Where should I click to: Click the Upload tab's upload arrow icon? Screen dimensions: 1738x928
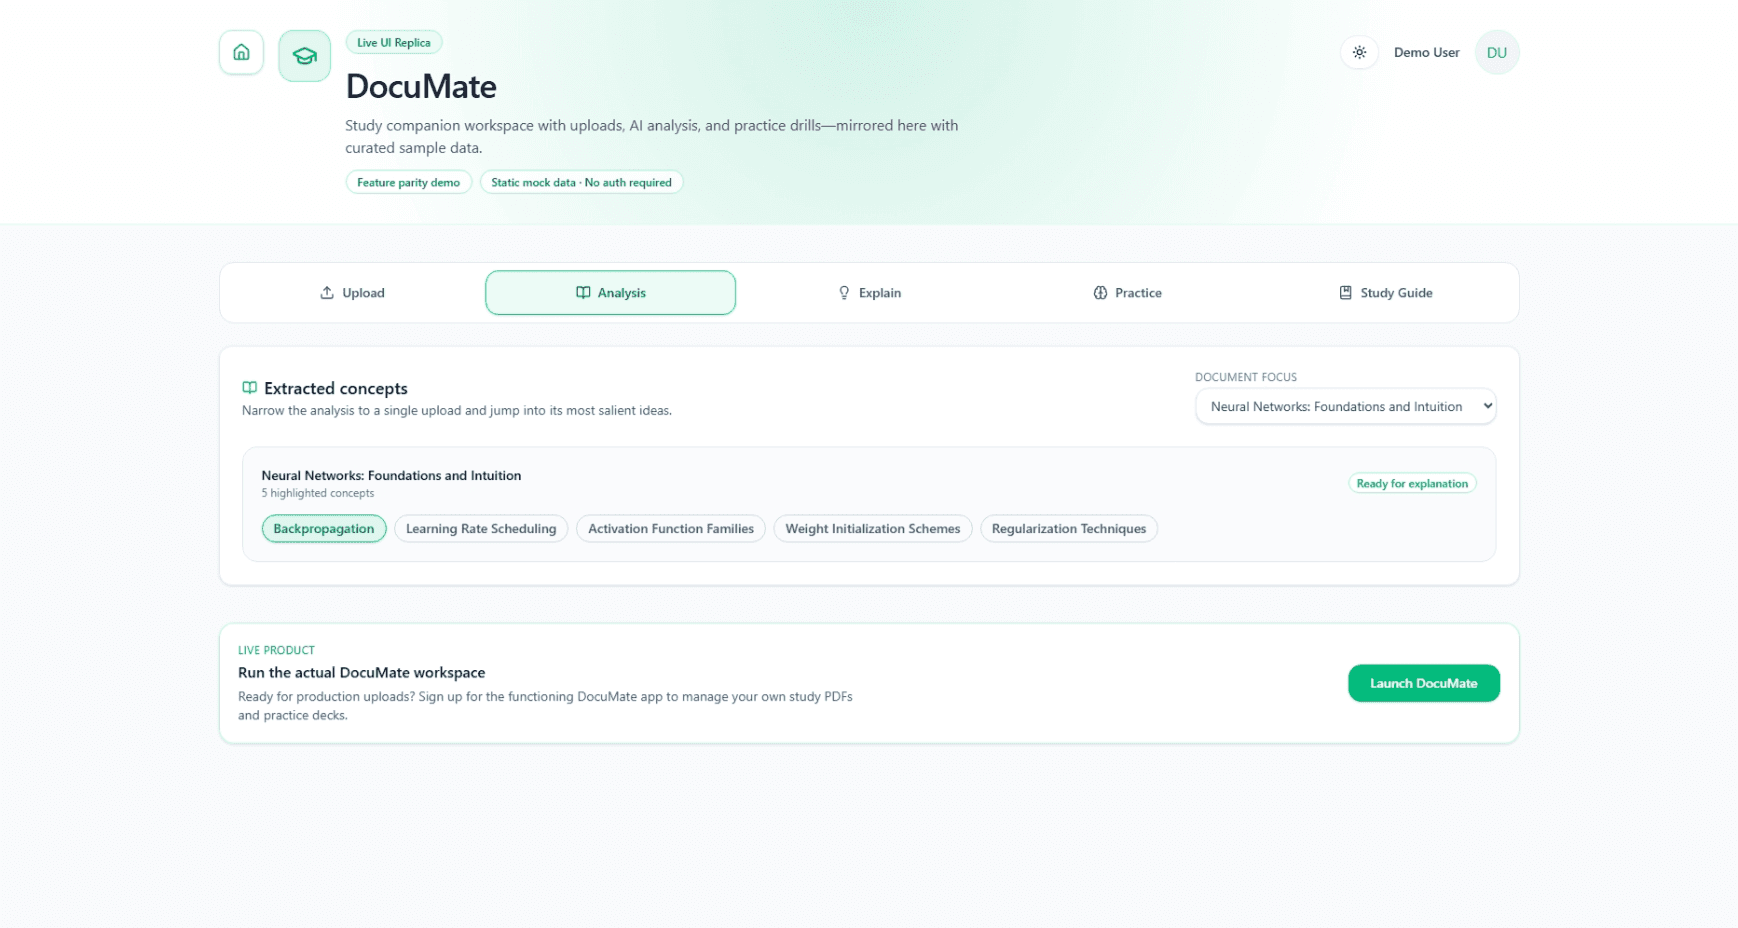point(326,292)
